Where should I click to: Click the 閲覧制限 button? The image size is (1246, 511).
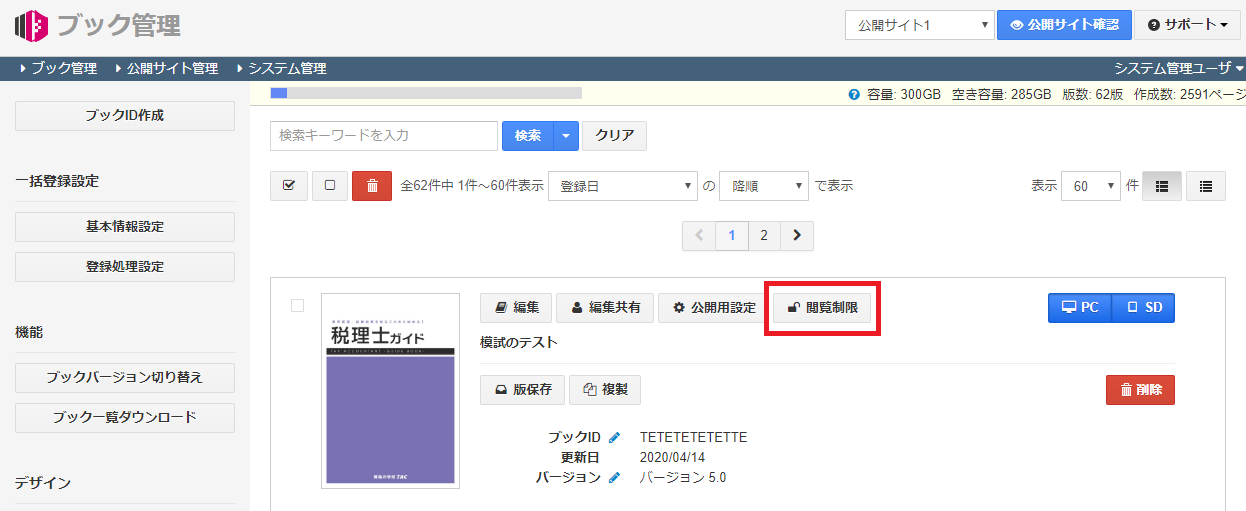pos(822,308)
